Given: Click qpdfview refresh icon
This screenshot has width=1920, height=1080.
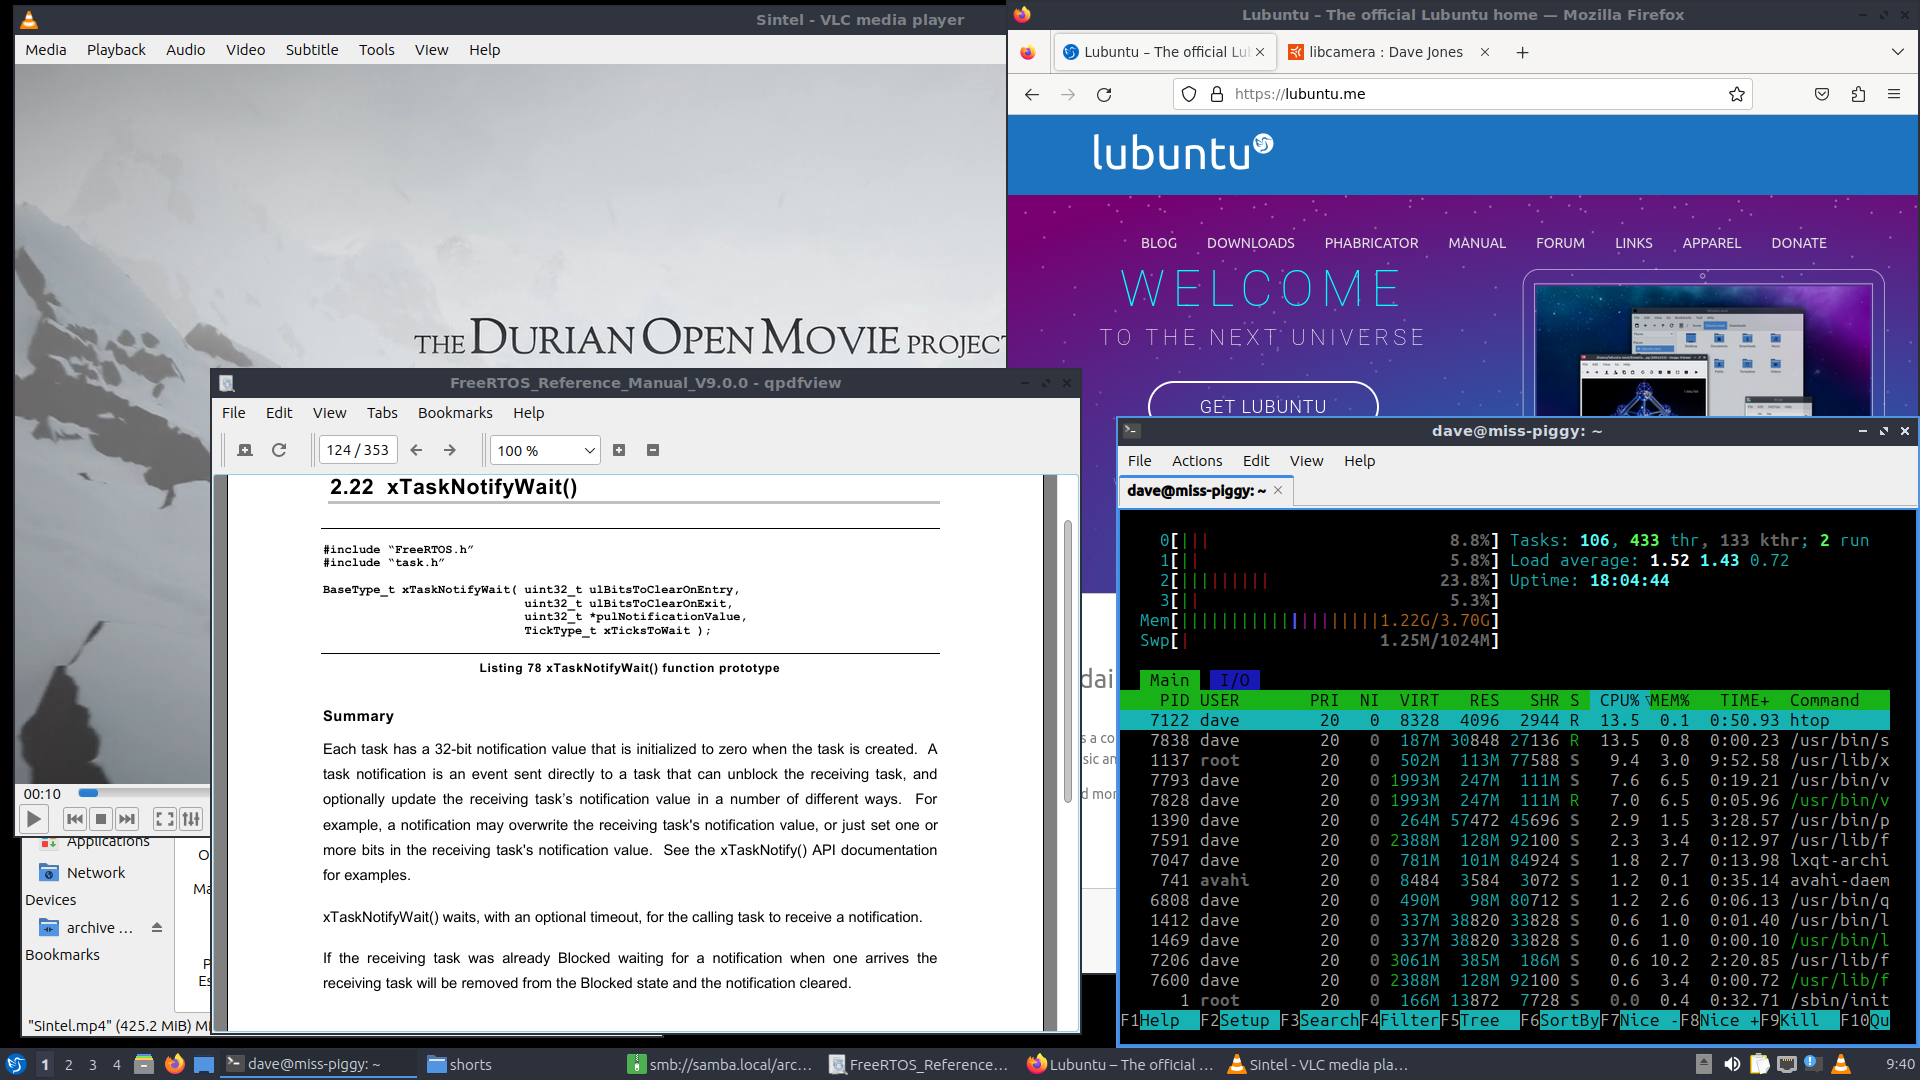Looking at the screenshot, I should pos(279,450).
